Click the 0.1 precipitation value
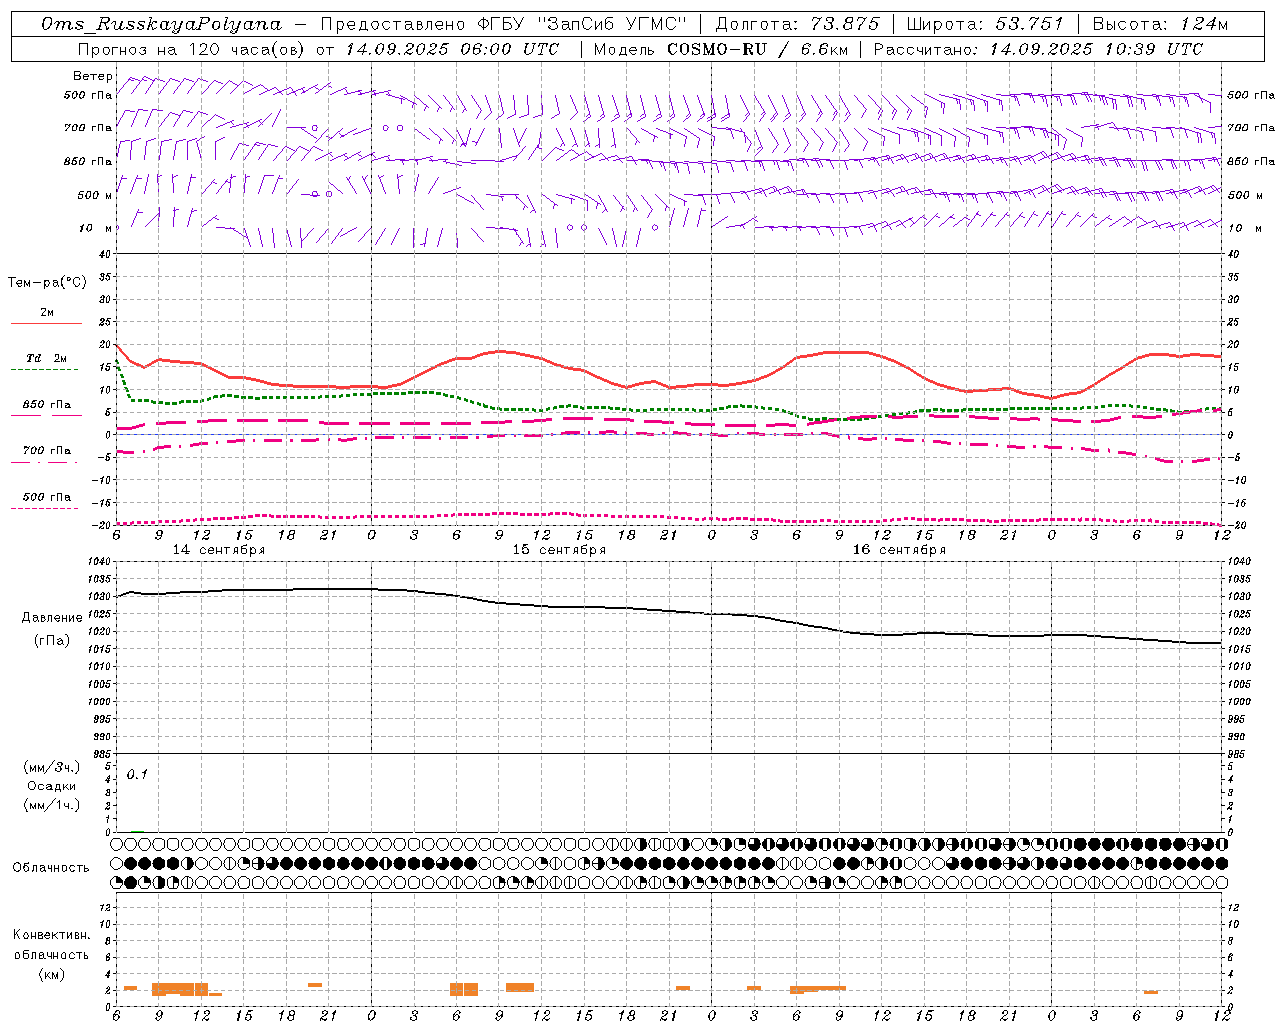 point(137,775)
